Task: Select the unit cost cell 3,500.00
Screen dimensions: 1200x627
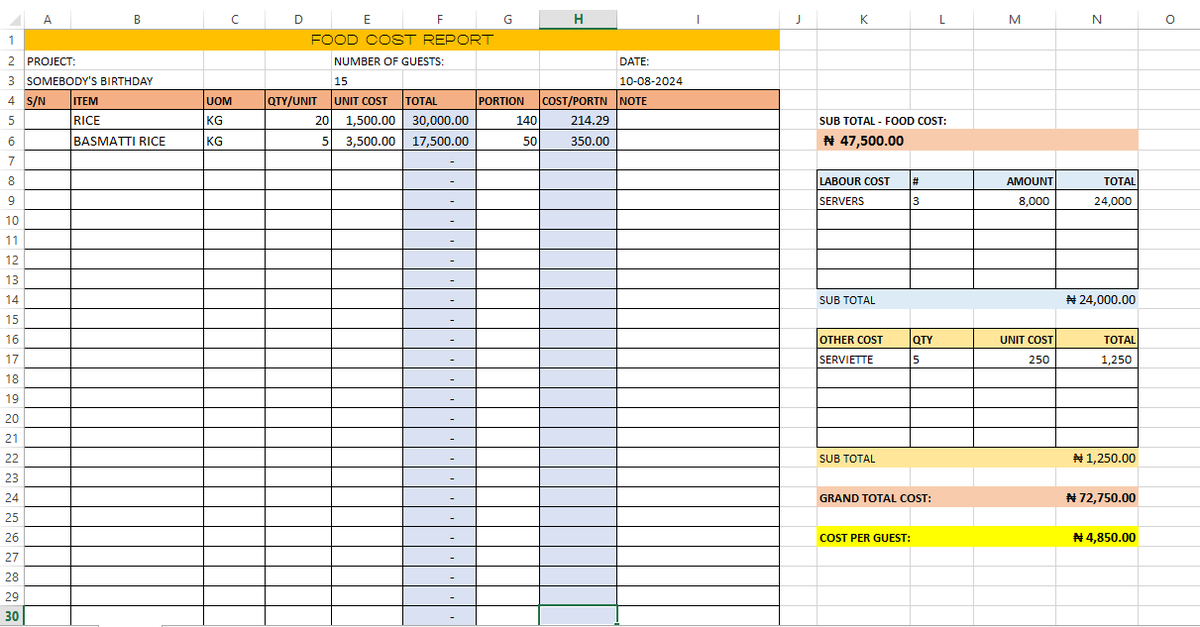Action: point(367,140)
